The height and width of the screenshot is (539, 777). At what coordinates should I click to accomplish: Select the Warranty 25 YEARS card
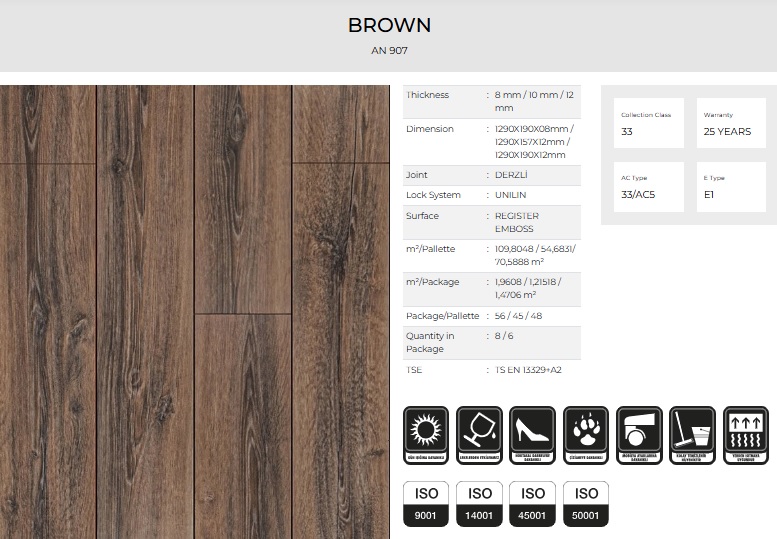point(731,123)
